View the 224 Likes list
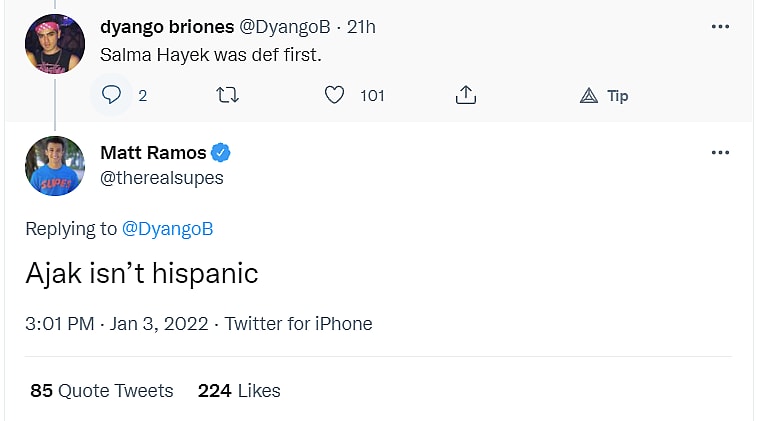 tap(239, 391)
